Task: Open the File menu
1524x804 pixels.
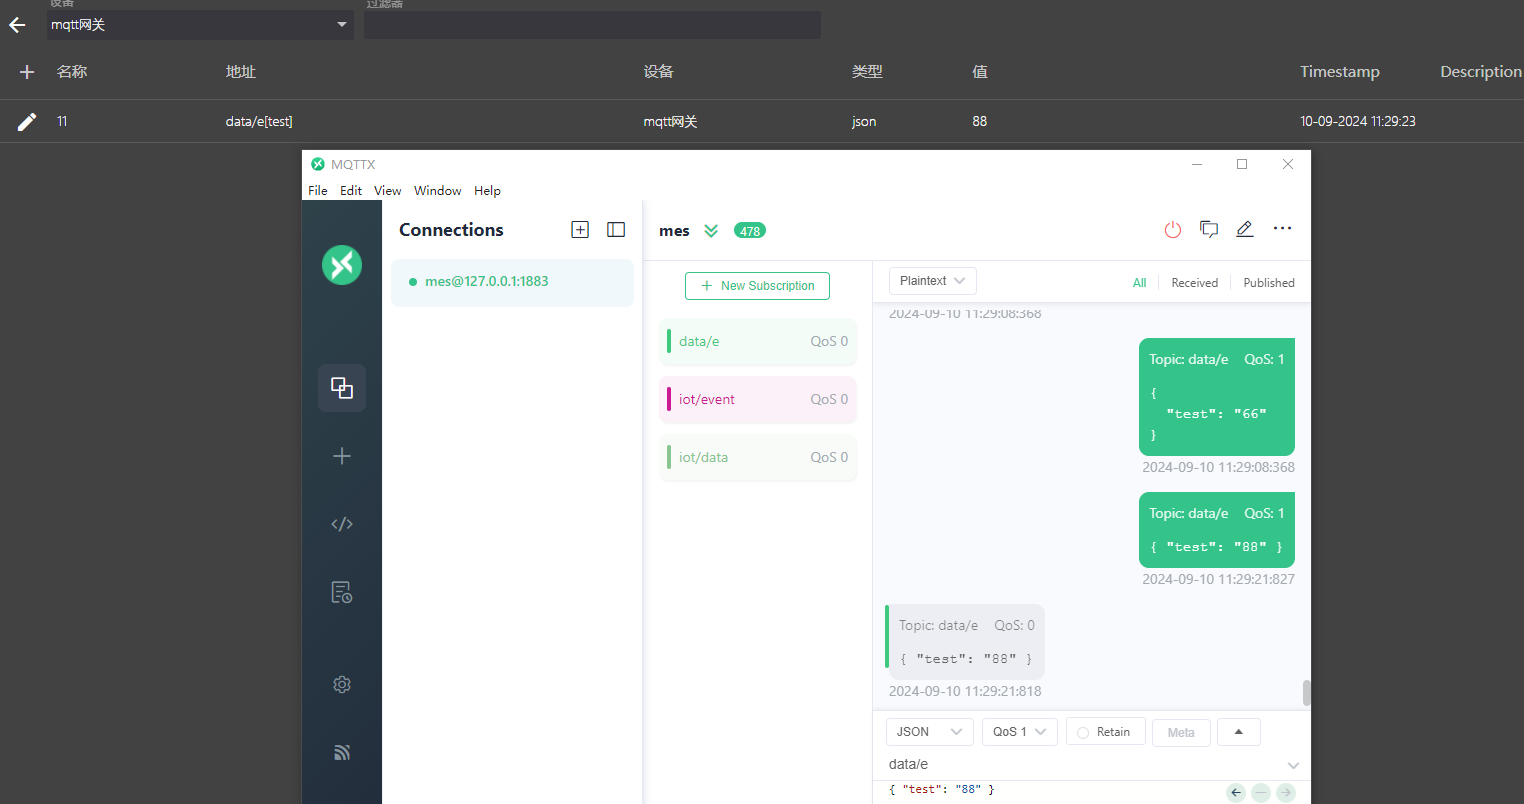Action: 318,191
